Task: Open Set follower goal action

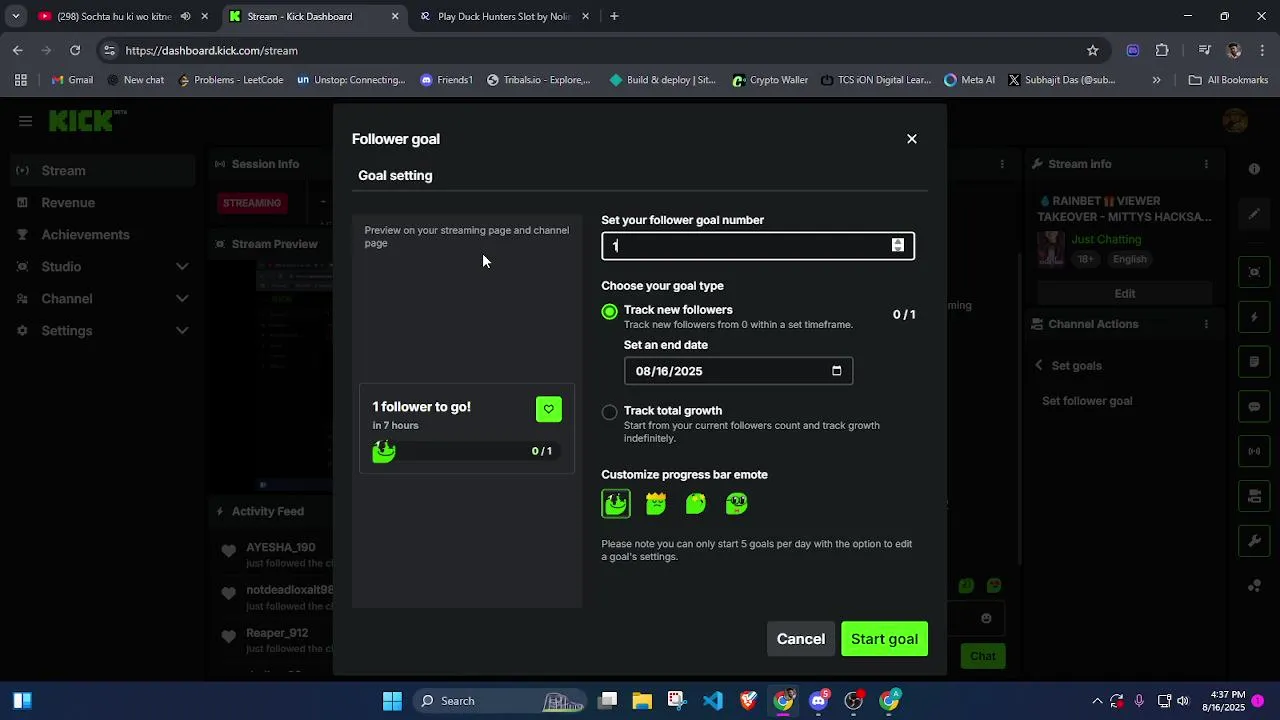Action: 1087,401
